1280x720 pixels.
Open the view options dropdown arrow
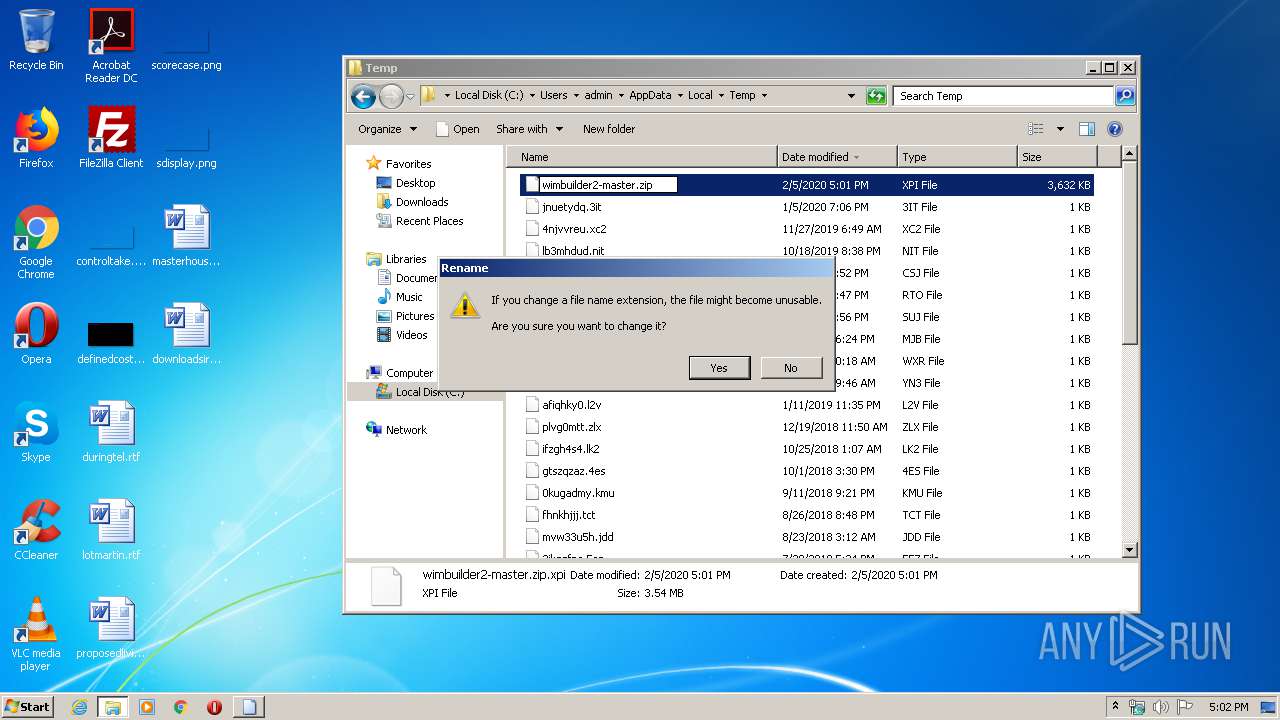point(1060,129)
